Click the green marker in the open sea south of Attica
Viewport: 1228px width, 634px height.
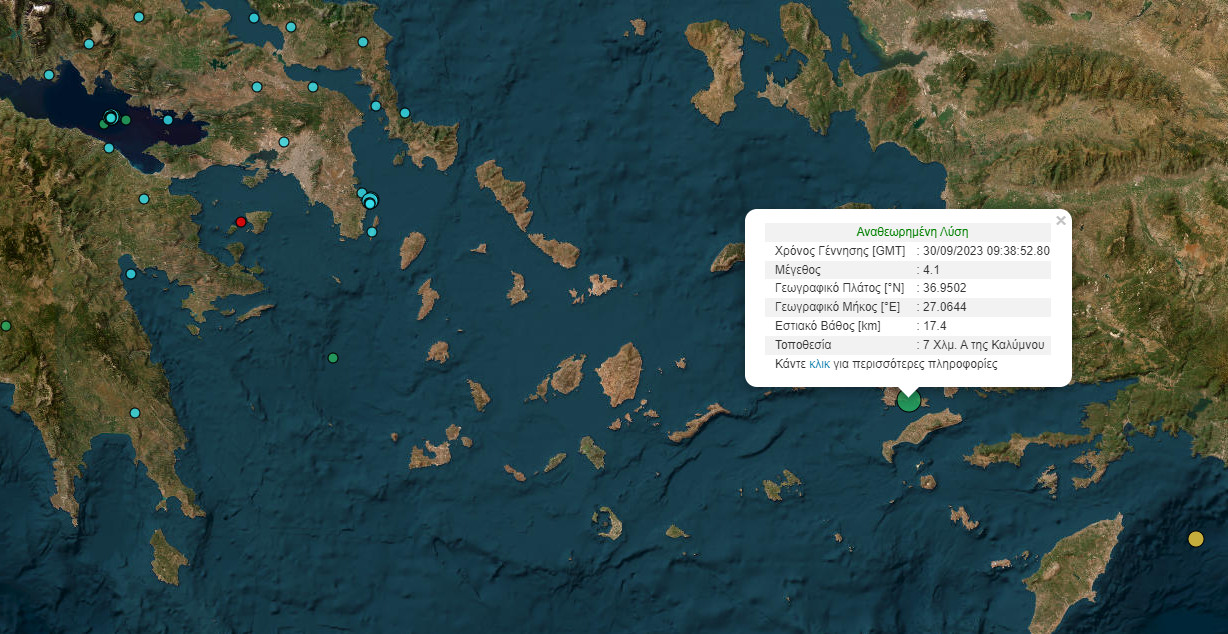[333, 358]
